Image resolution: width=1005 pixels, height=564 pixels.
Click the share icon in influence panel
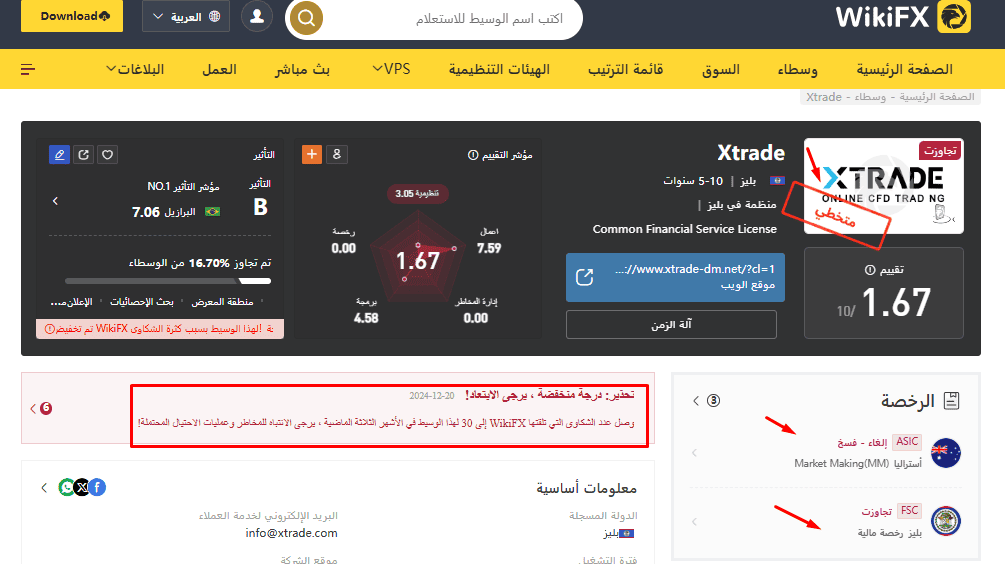83,154
